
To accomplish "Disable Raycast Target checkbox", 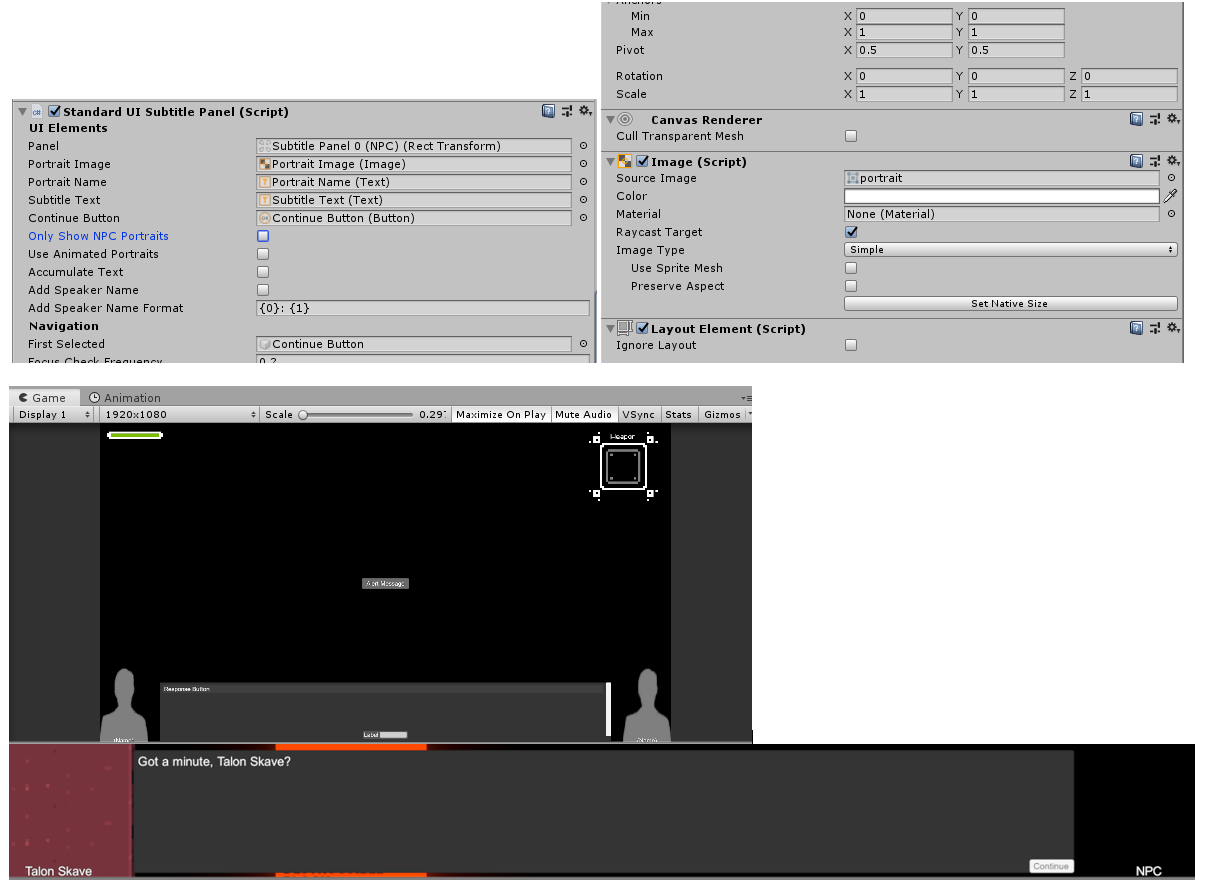I will tap(851, 232).
